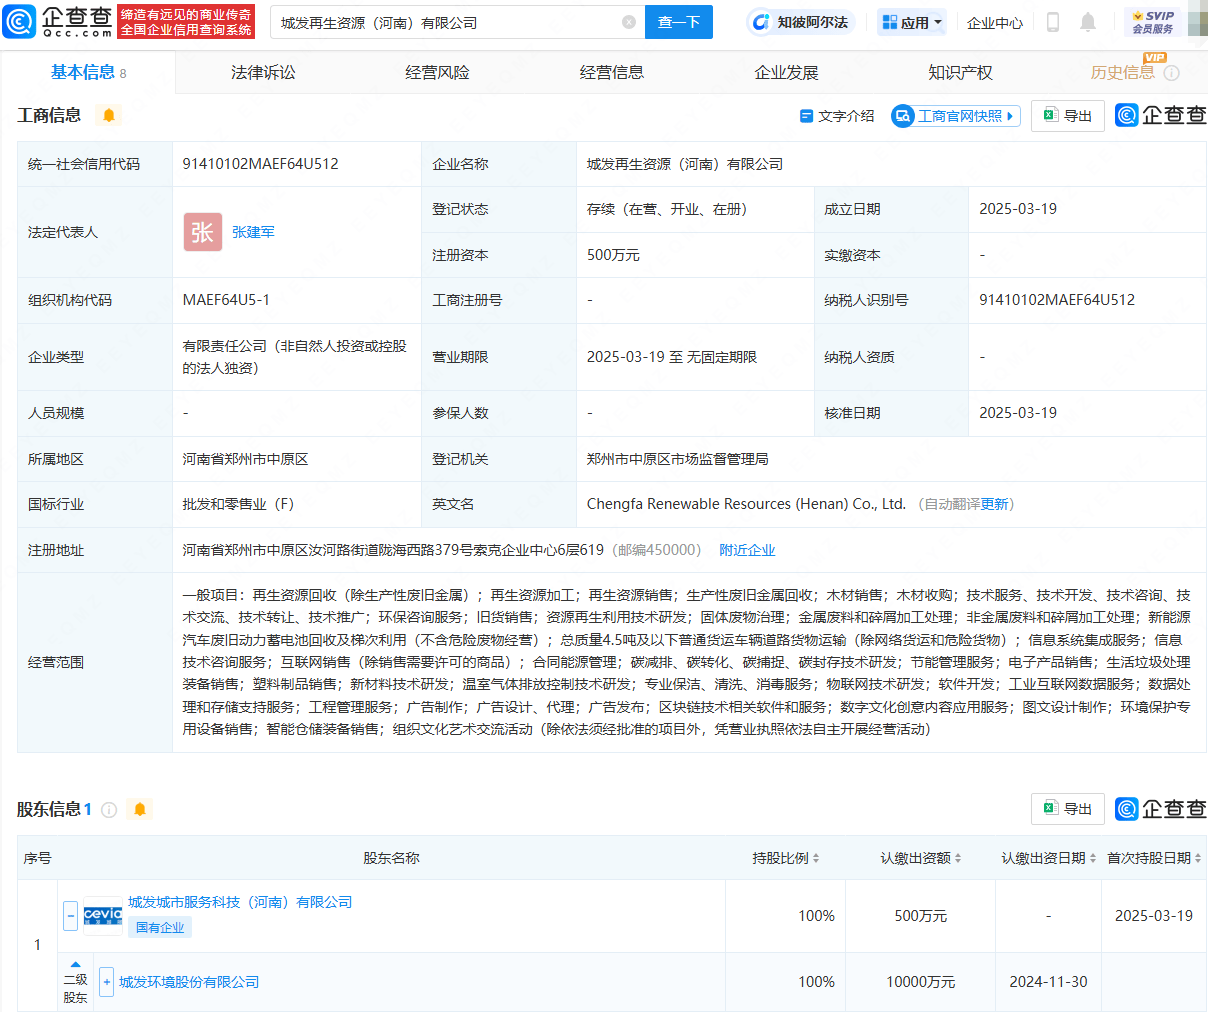
Task: Switch to the 法律诉讼 tab
Action: click(x=263, y=72)
